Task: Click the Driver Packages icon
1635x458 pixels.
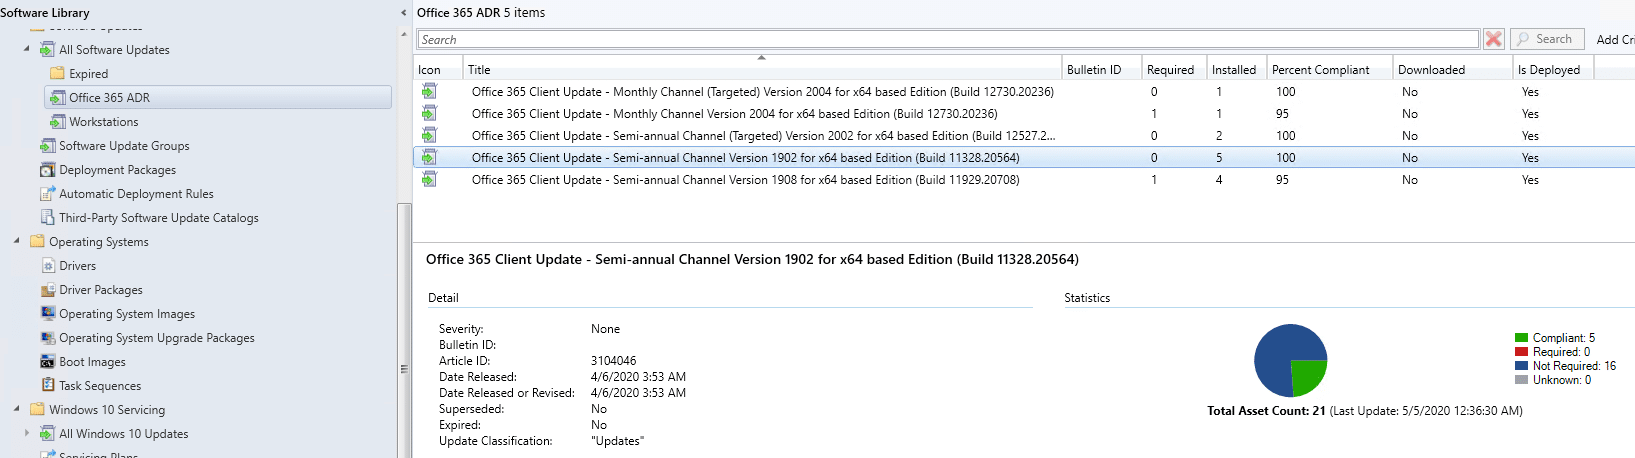Action: pyautogui.click(x=48, y=290)
